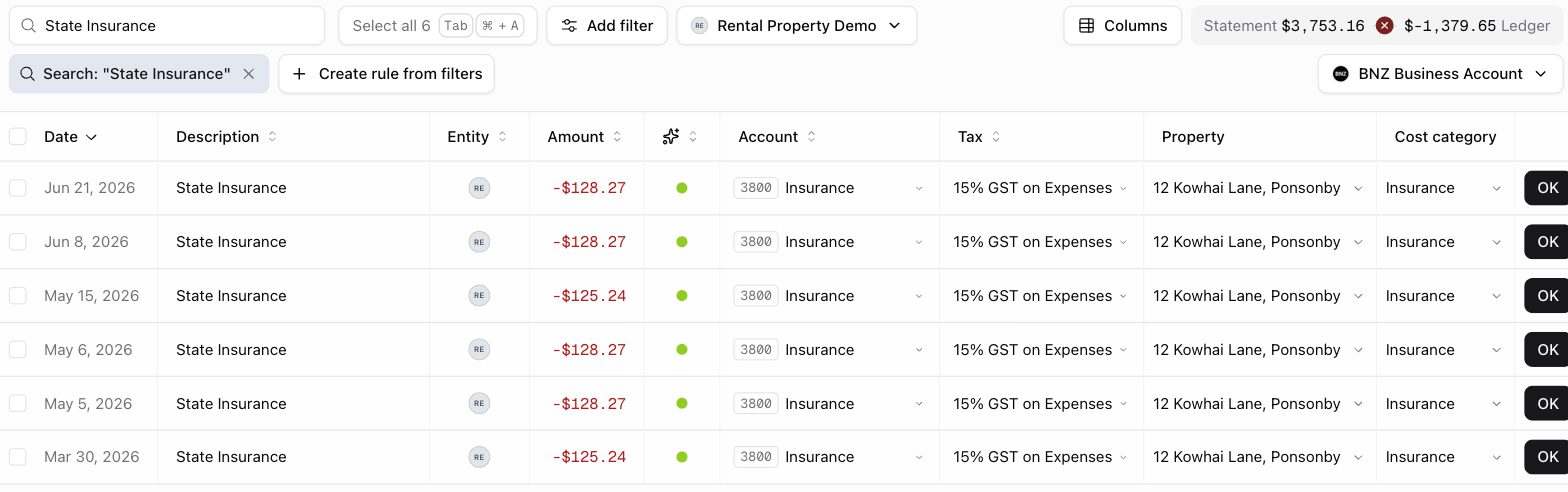Check the May 15, 2026 row checkbox
The height and width of the screenshot is (492, 1568).
tap(18, 296)
